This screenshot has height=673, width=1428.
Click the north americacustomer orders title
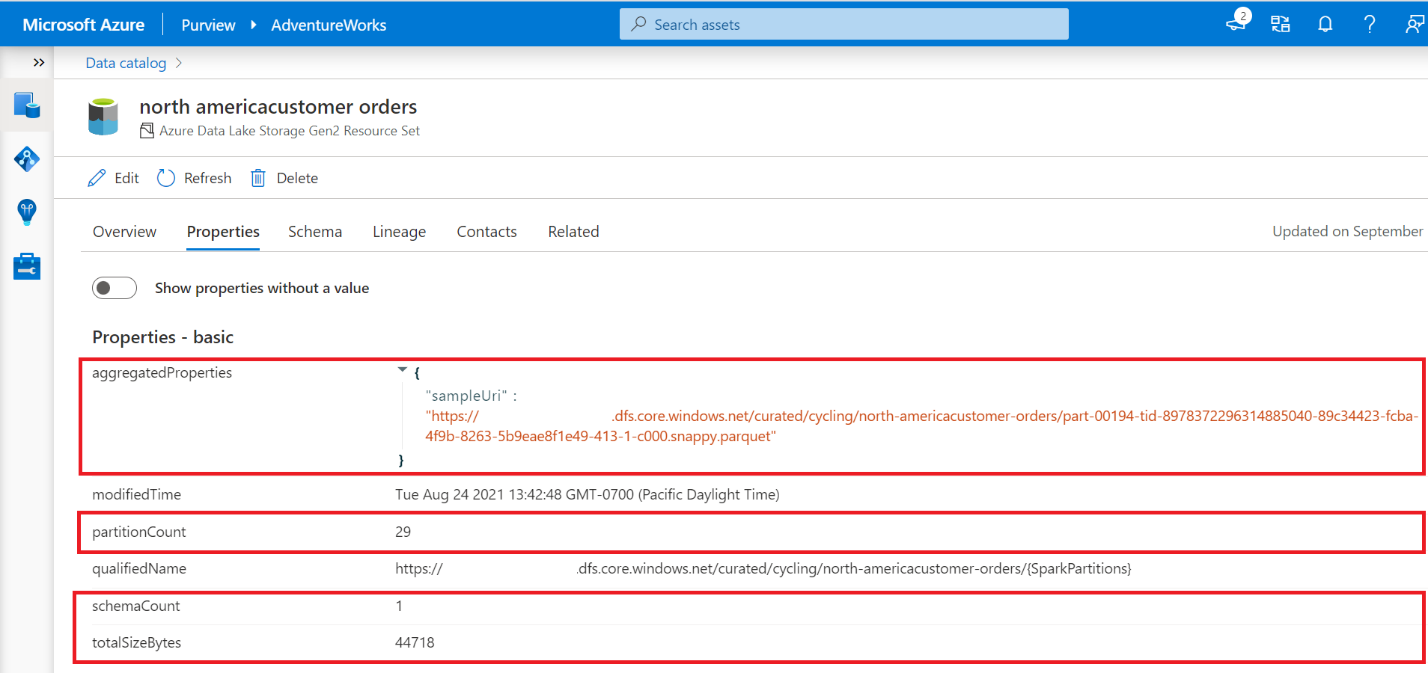[278, 107]
